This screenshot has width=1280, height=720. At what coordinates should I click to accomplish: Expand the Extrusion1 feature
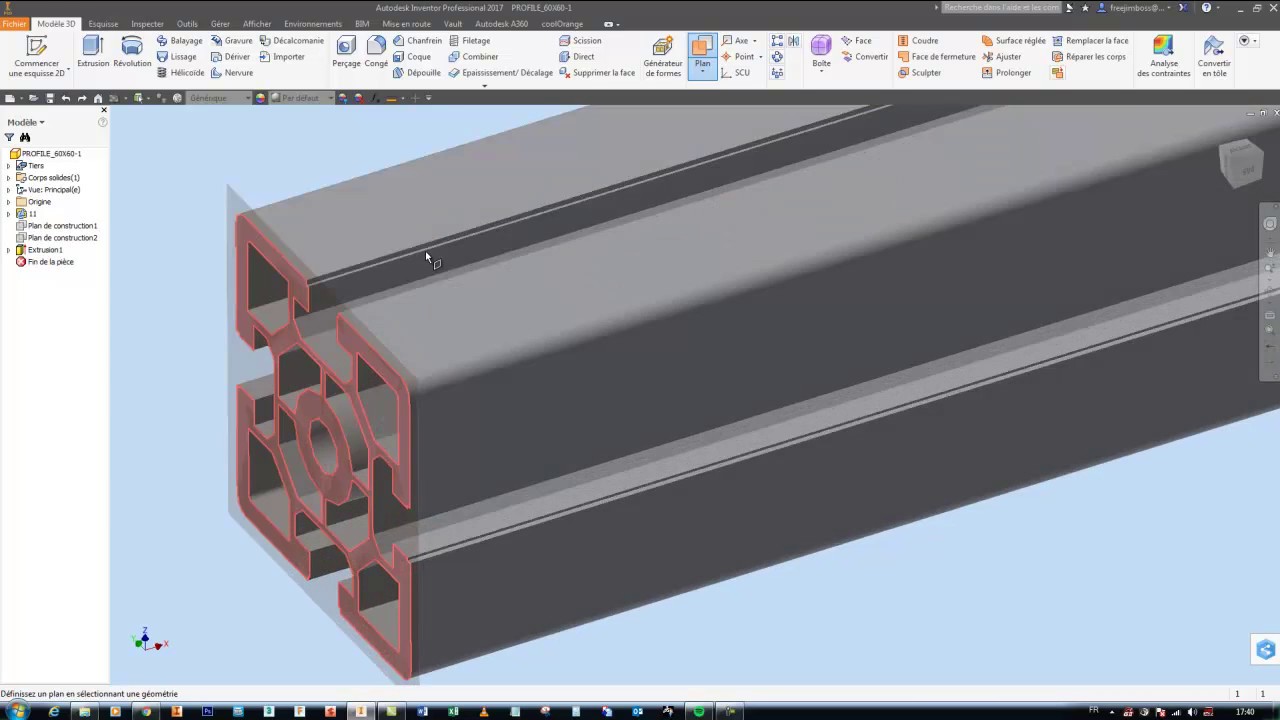click(x=9, y=250)
